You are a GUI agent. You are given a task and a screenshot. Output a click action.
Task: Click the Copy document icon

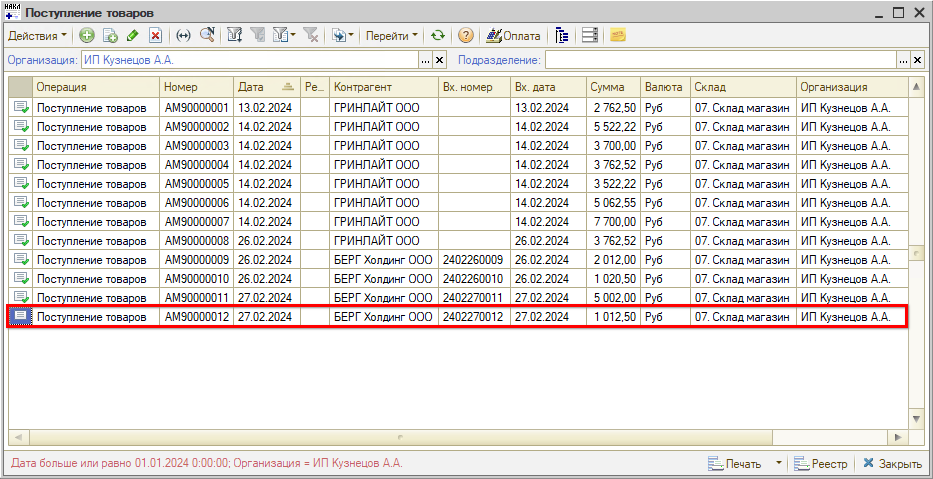(110, 36)
